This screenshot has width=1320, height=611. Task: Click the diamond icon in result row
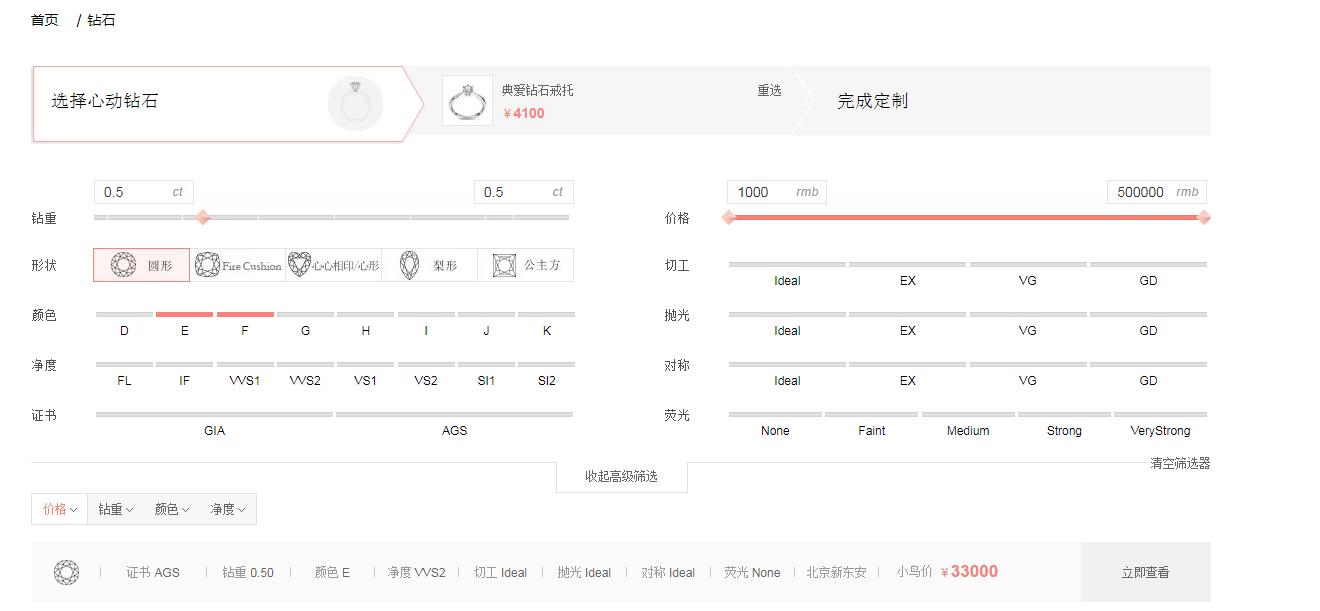[x=66, y=572]
